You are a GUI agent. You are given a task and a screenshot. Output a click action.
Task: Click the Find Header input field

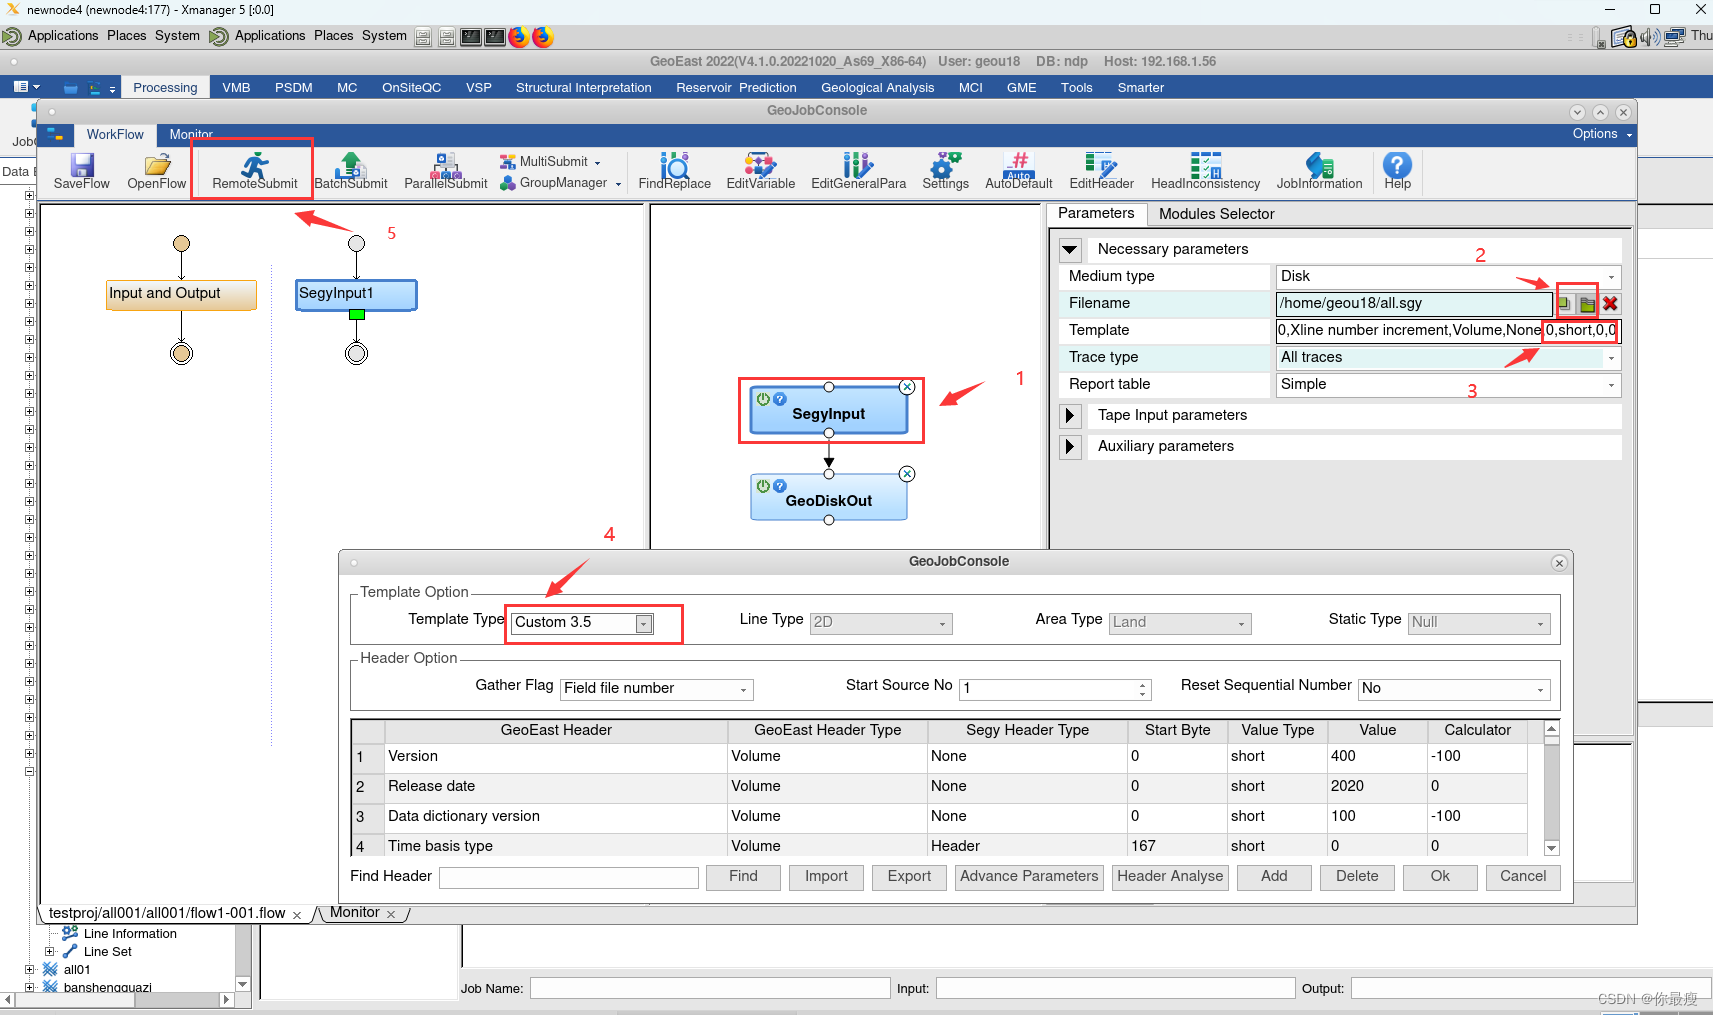click(569, 877)
